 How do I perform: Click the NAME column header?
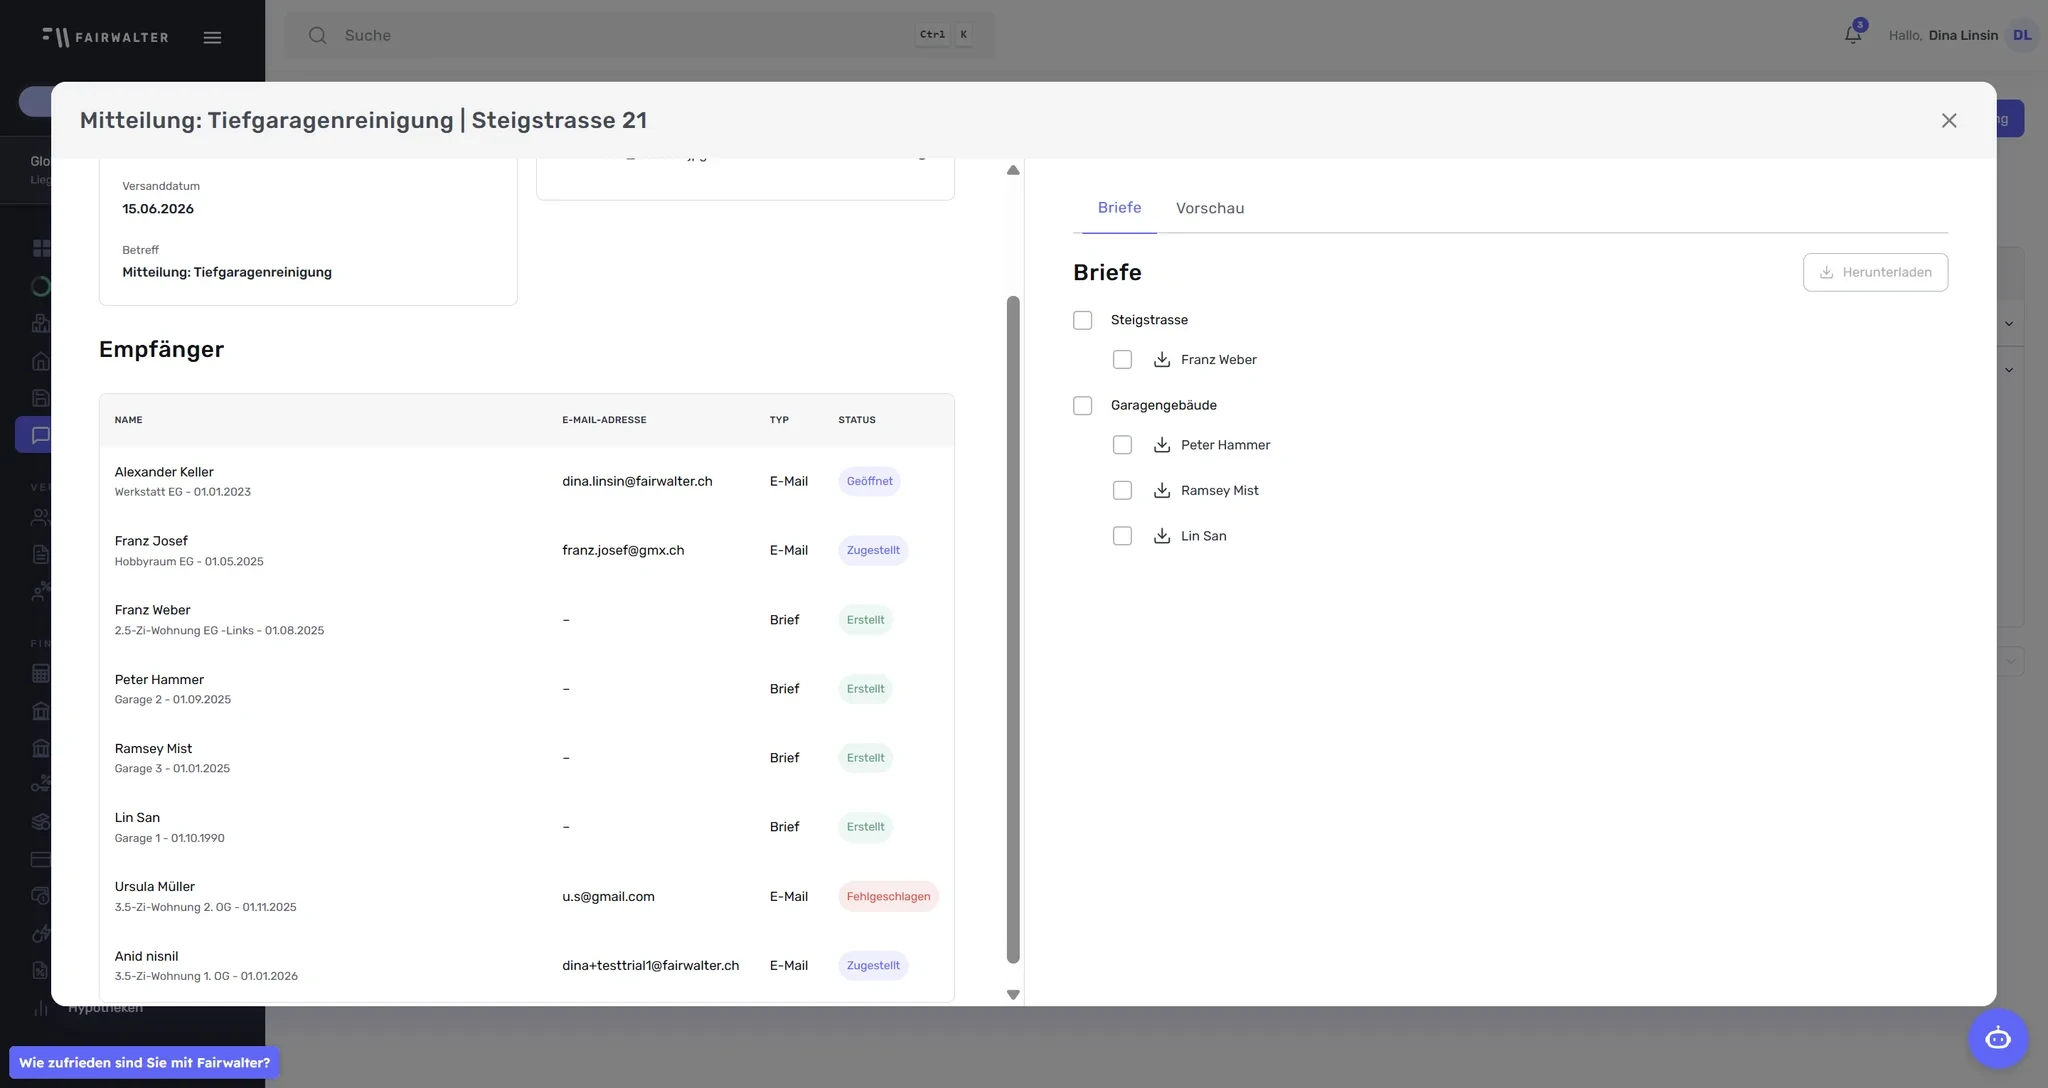(128, 420)
